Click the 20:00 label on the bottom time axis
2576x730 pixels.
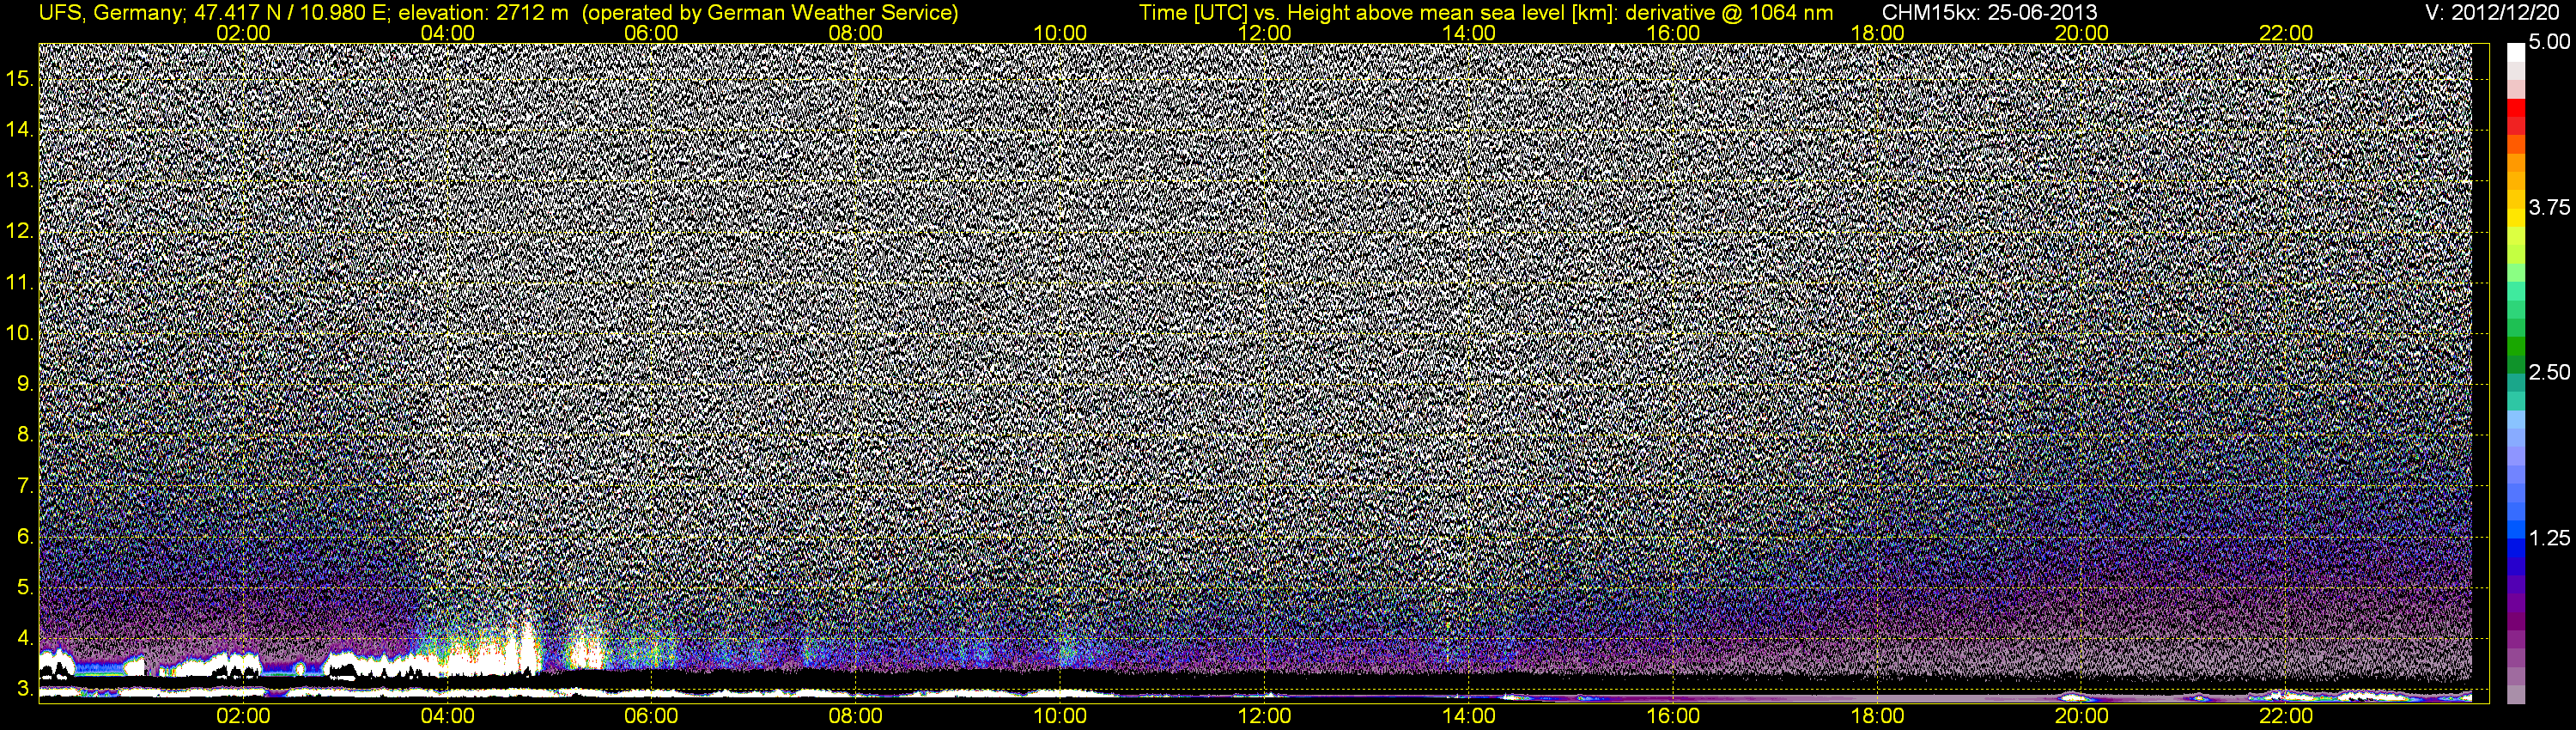(x=2082, y=716)
